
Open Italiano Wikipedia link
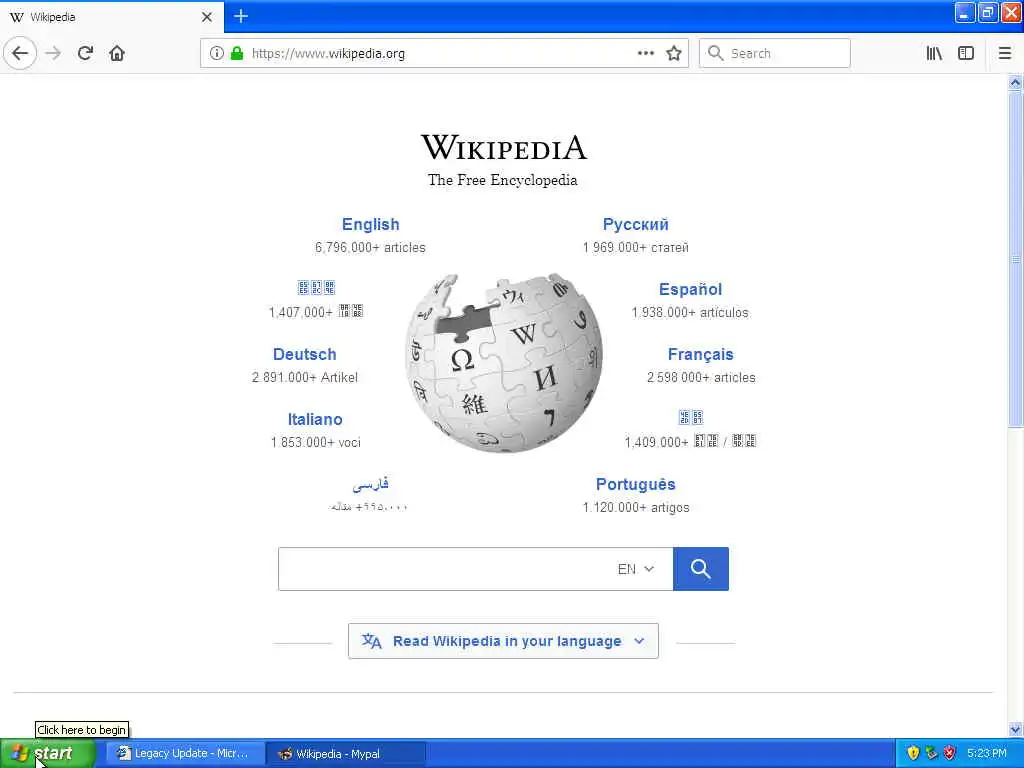click(x=315, y=419)
